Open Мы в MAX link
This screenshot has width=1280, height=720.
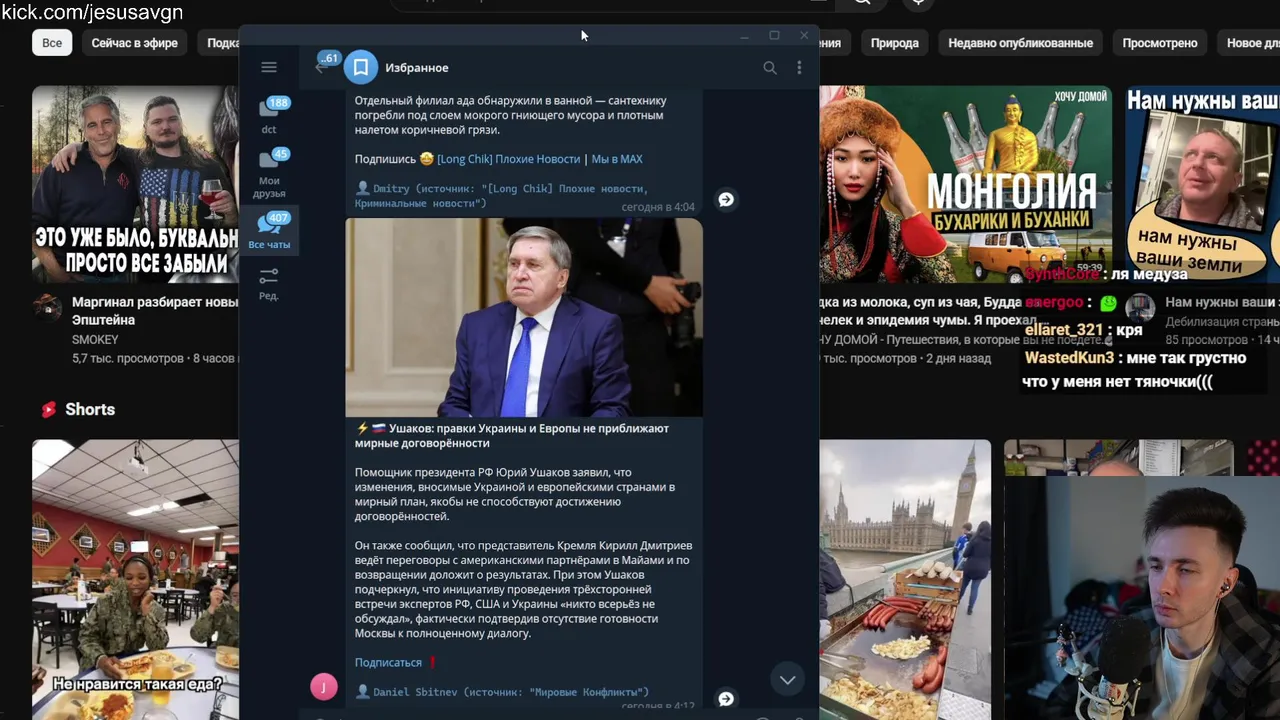click(x=617, y=159)
